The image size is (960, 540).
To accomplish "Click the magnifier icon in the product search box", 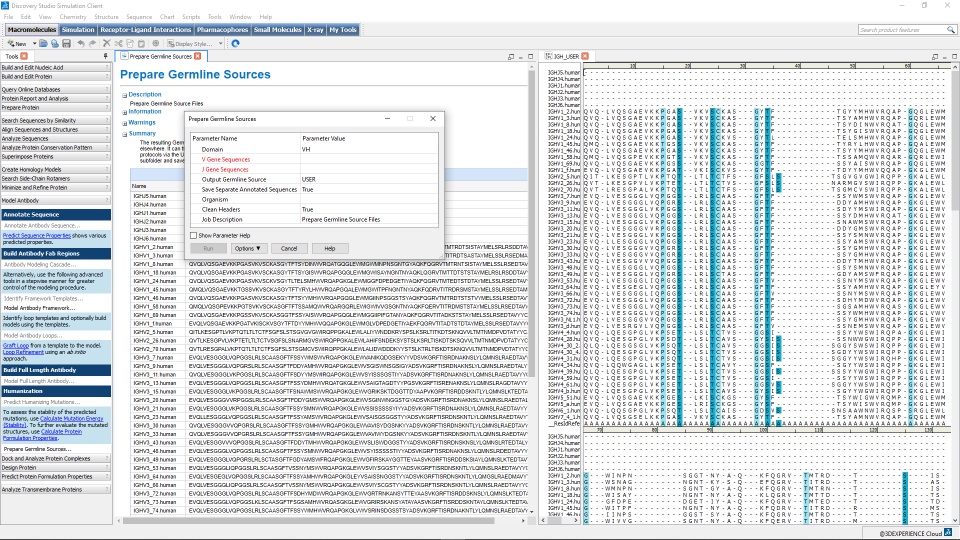I will [x=951, y=29].
